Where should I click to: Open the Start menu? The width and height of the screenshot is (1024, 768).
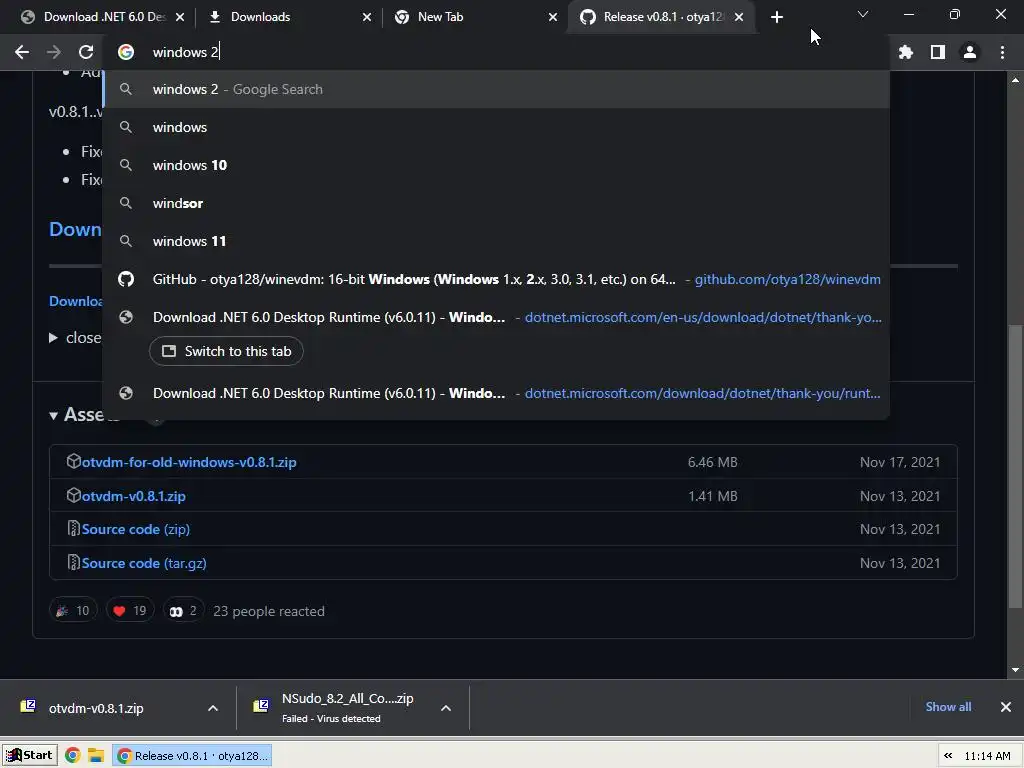click(x=29, y=756)
